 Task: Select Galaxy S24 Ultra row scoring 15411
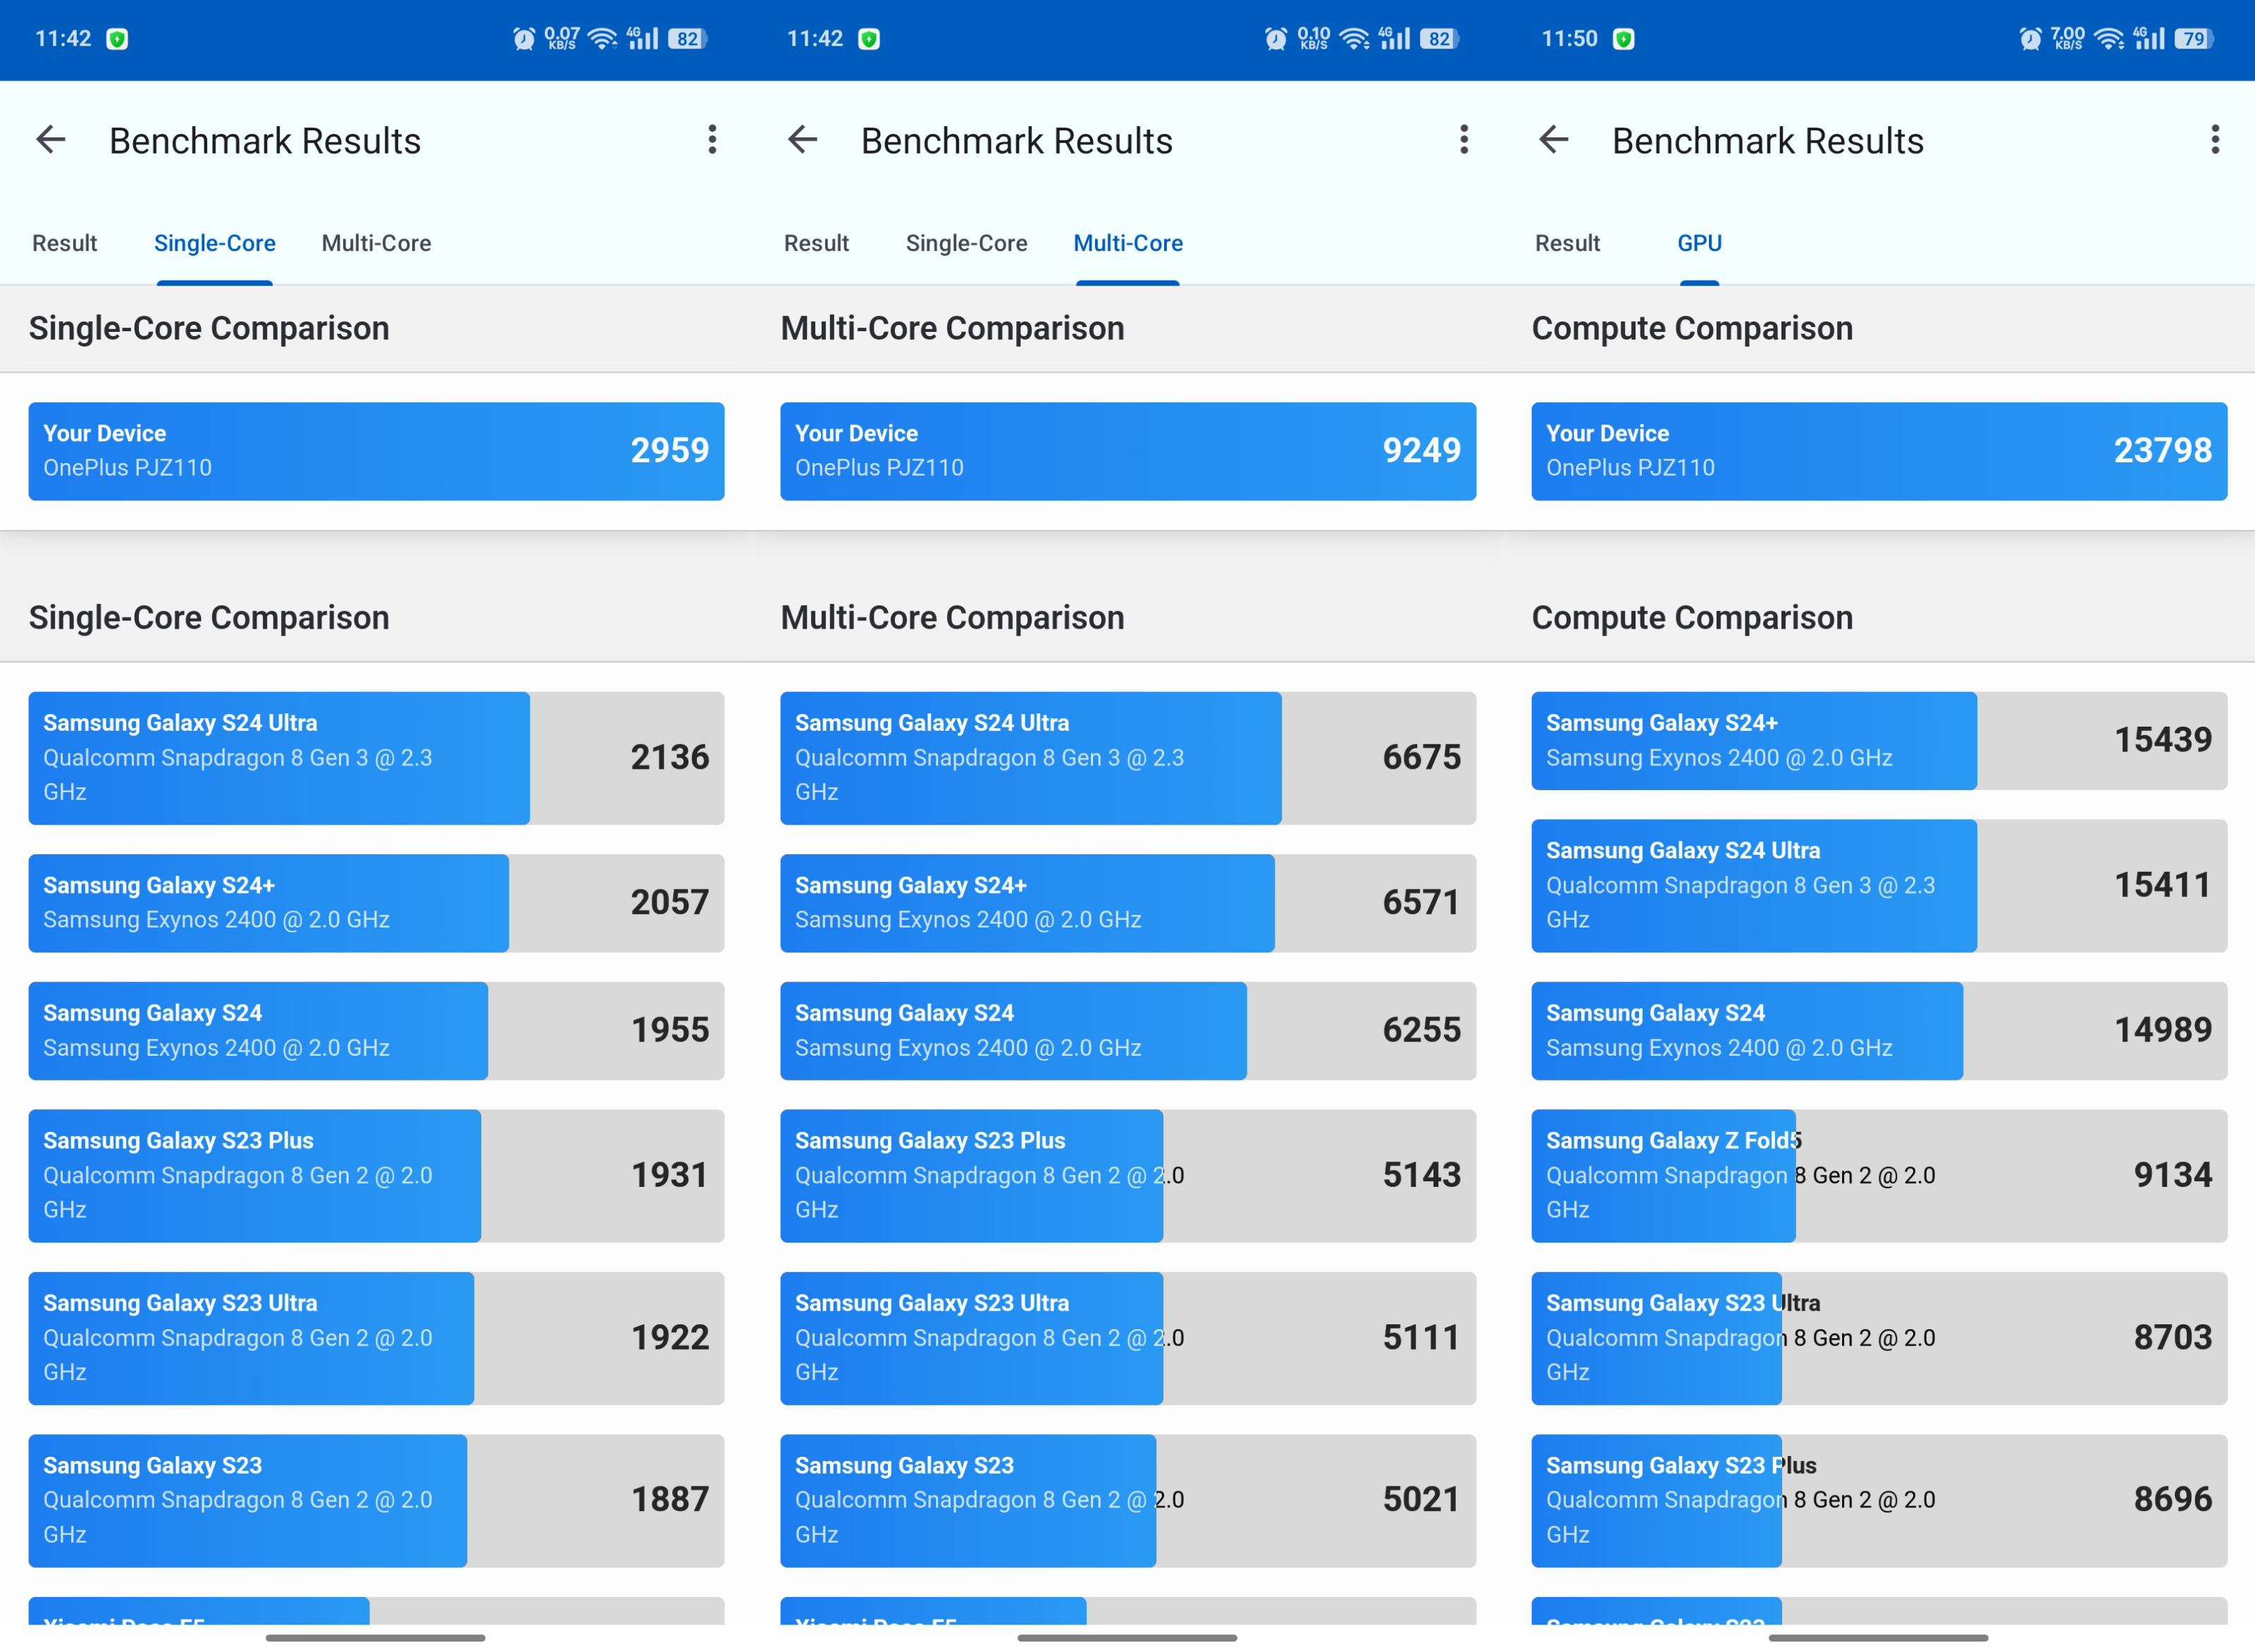coord(1879,886)
